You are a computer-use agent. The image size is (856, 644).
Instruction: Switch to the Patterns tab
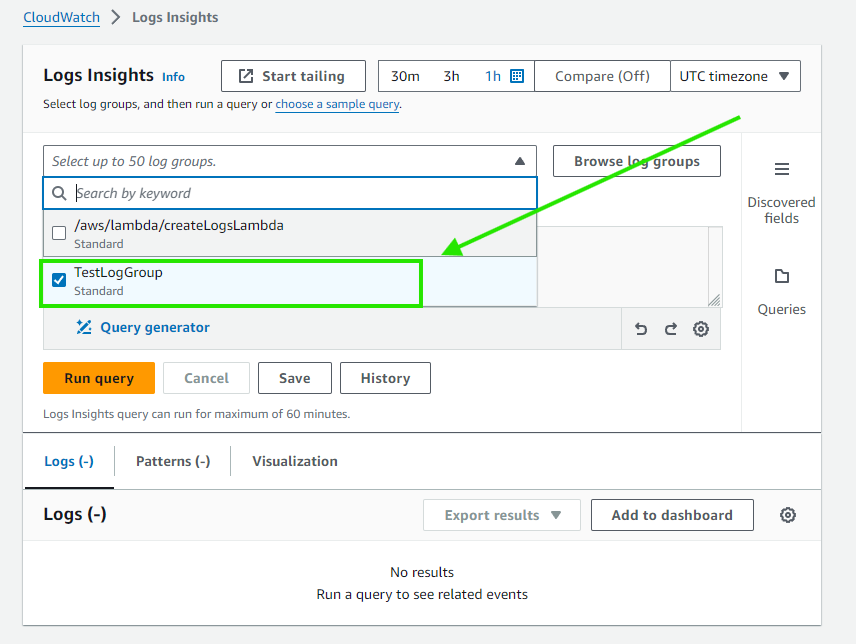click(x=172, y=461)
